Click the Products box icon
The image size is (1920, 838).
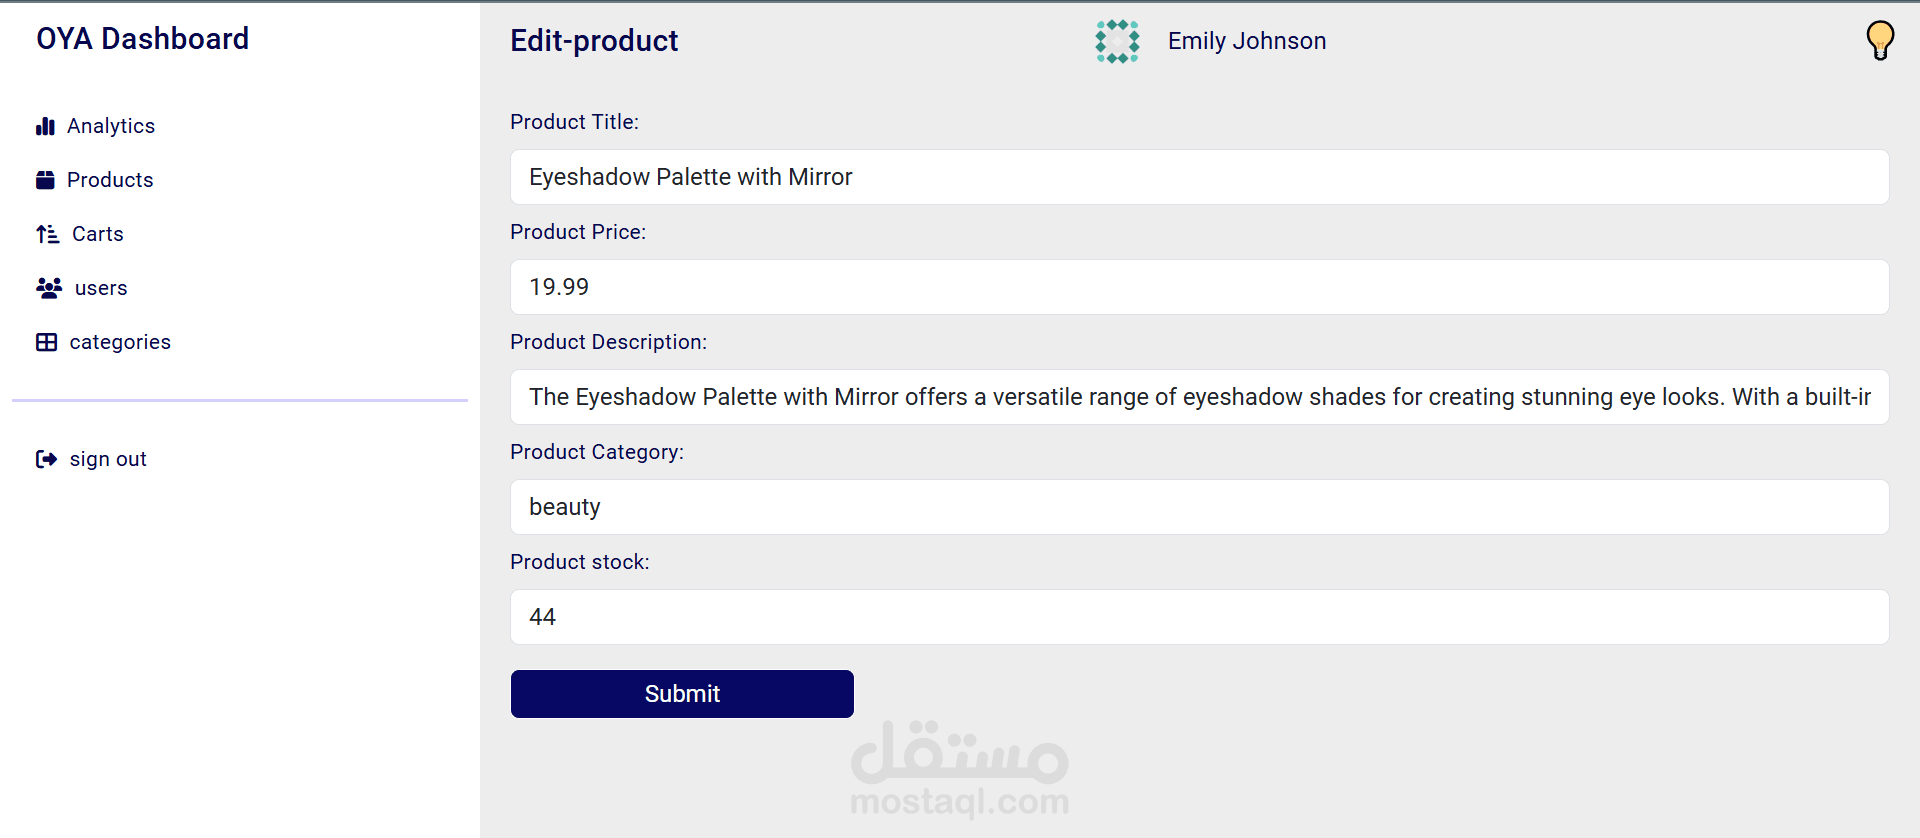[45, 180]
